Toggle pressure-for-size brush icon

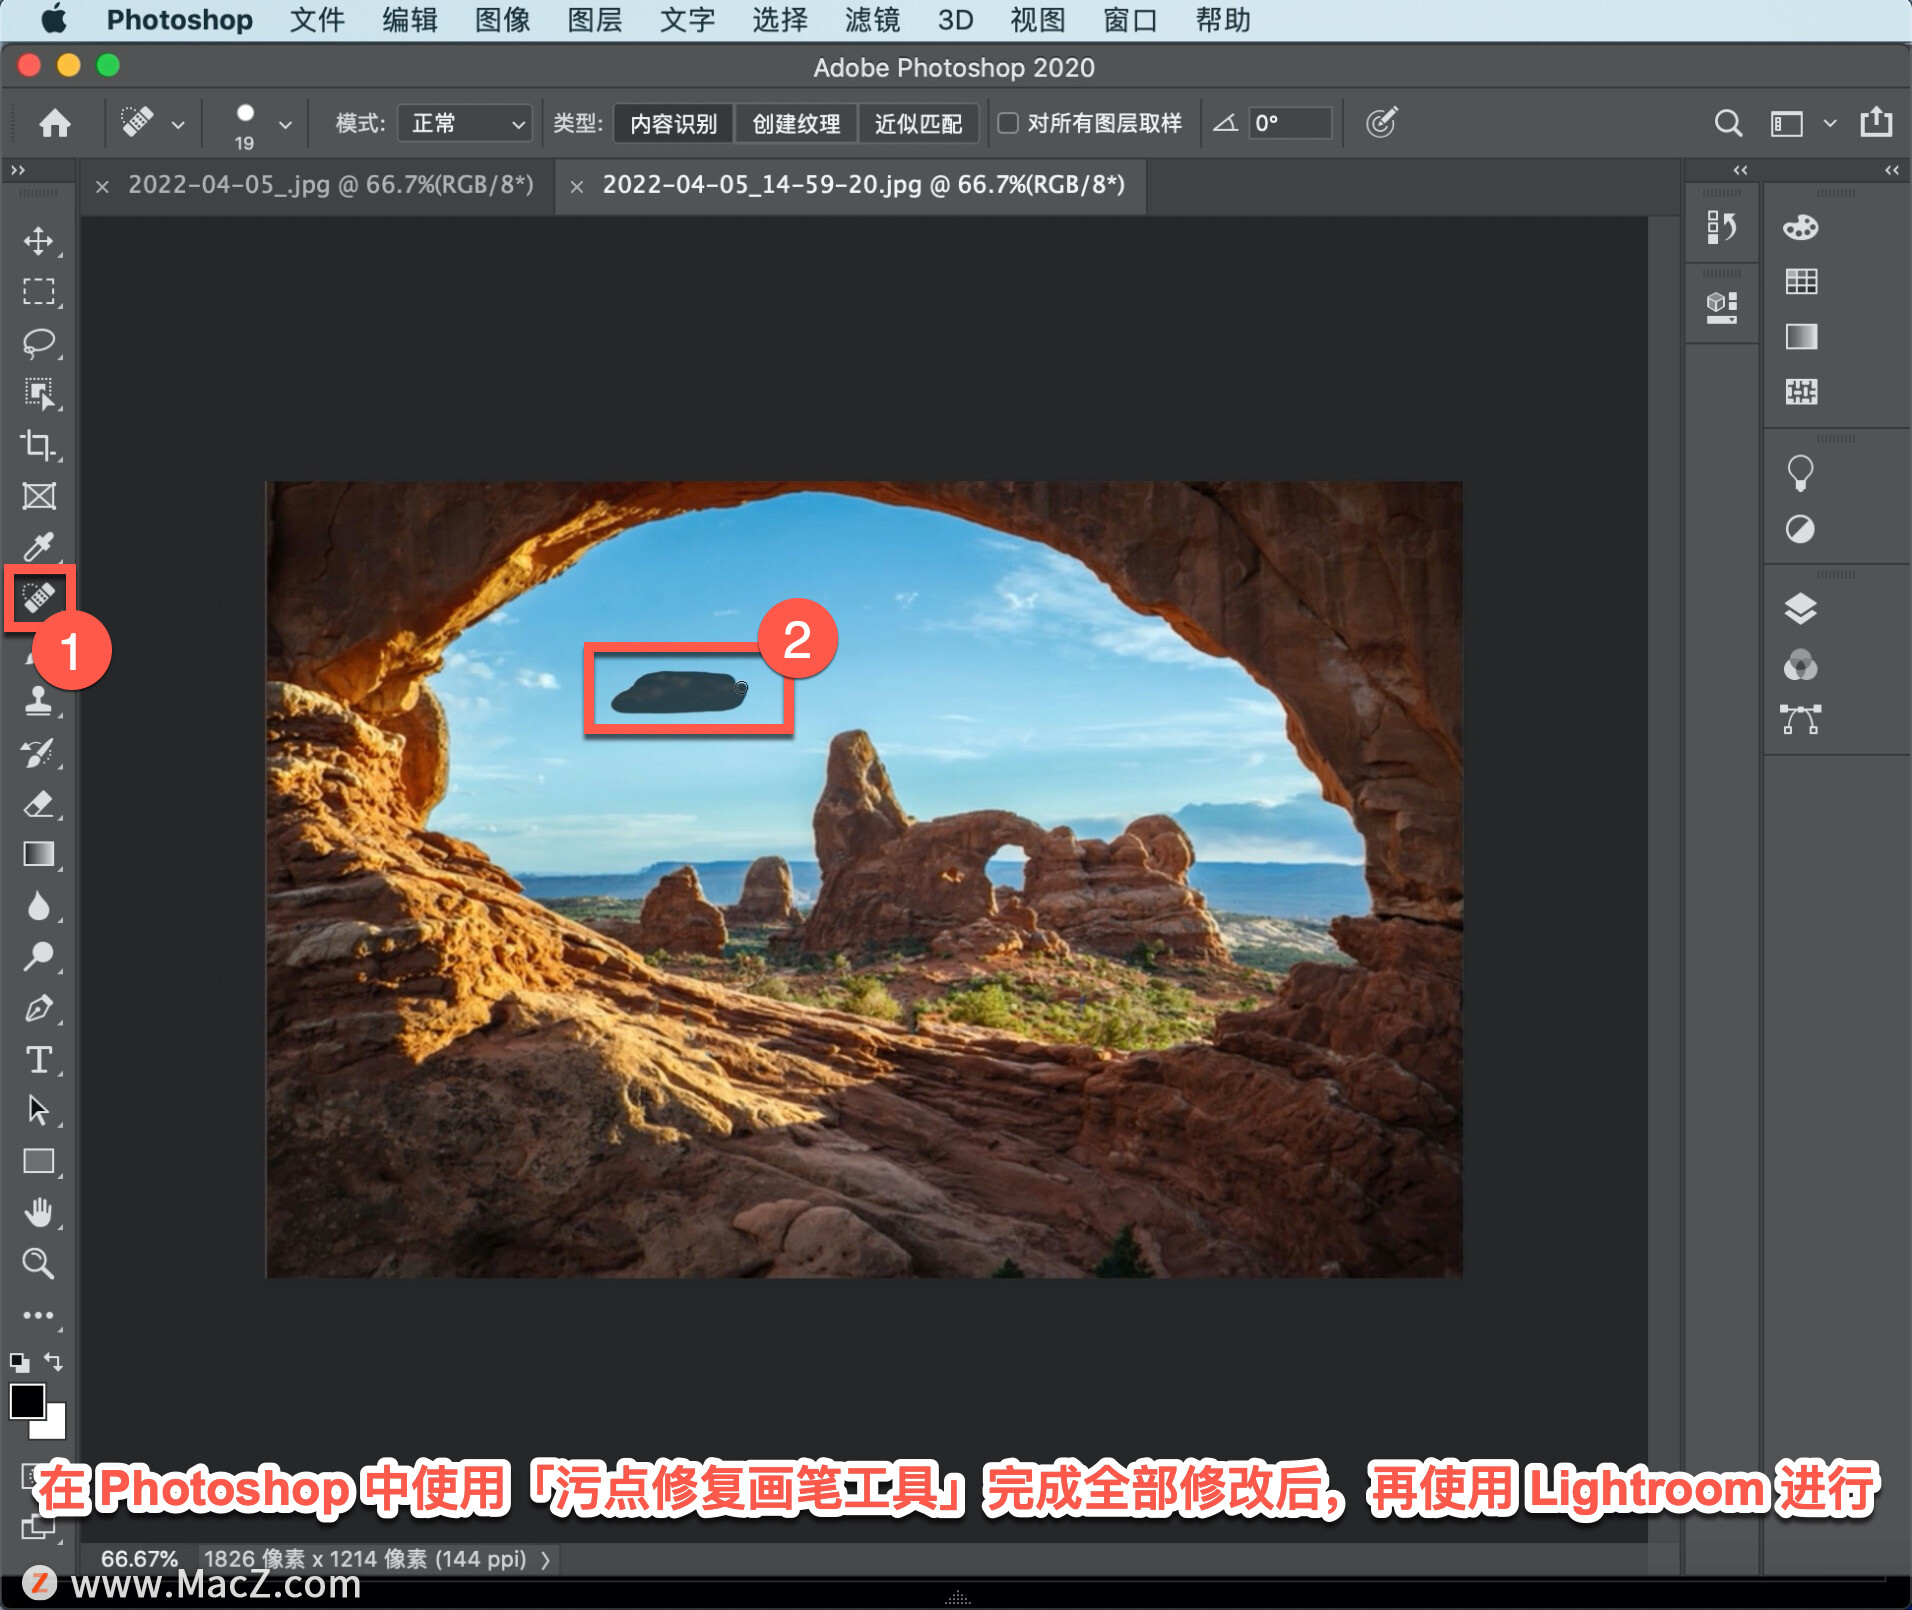pos(1381,123)
